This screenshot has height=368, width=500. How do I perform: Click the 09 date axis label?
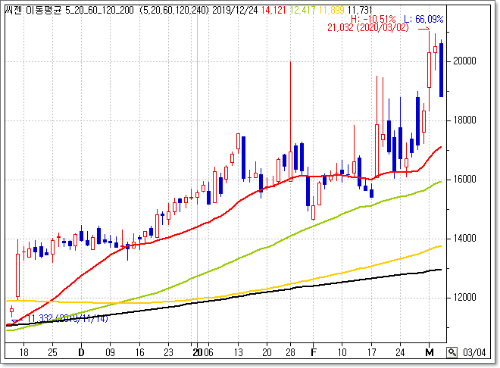click(110, 352)
